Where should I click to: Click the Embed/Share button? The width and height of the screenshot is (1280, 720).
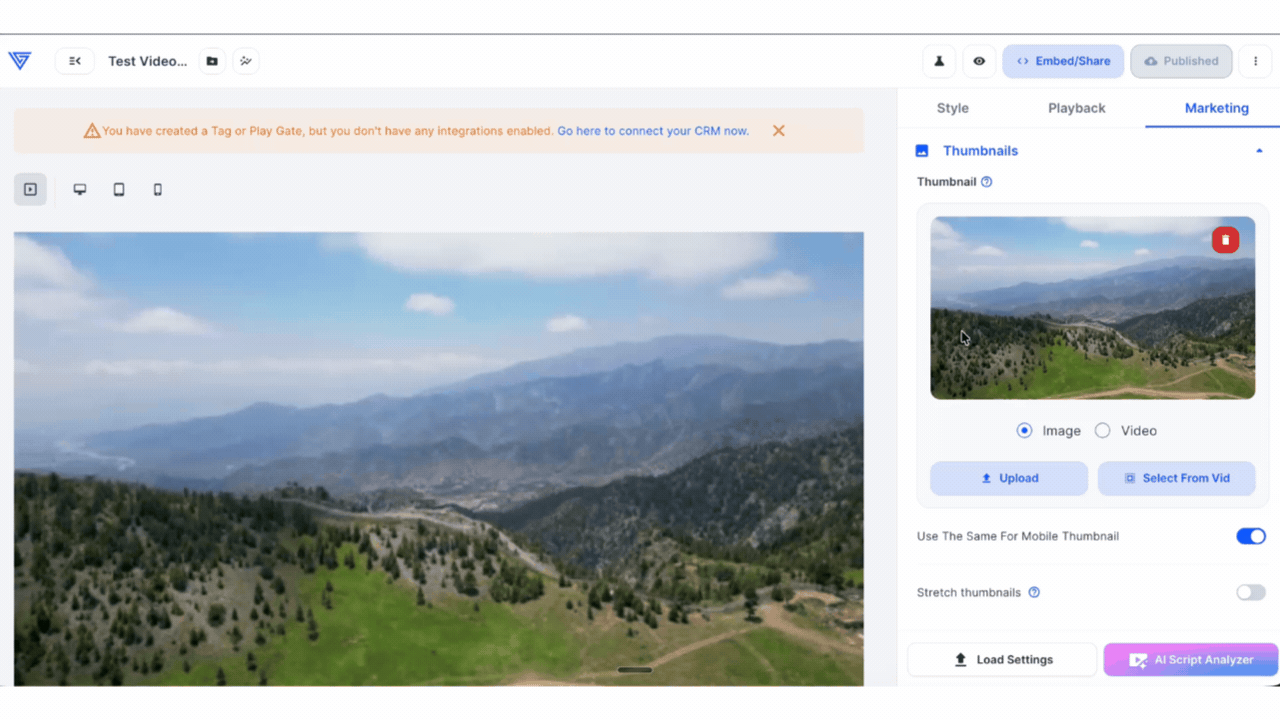coord(1063,61)
